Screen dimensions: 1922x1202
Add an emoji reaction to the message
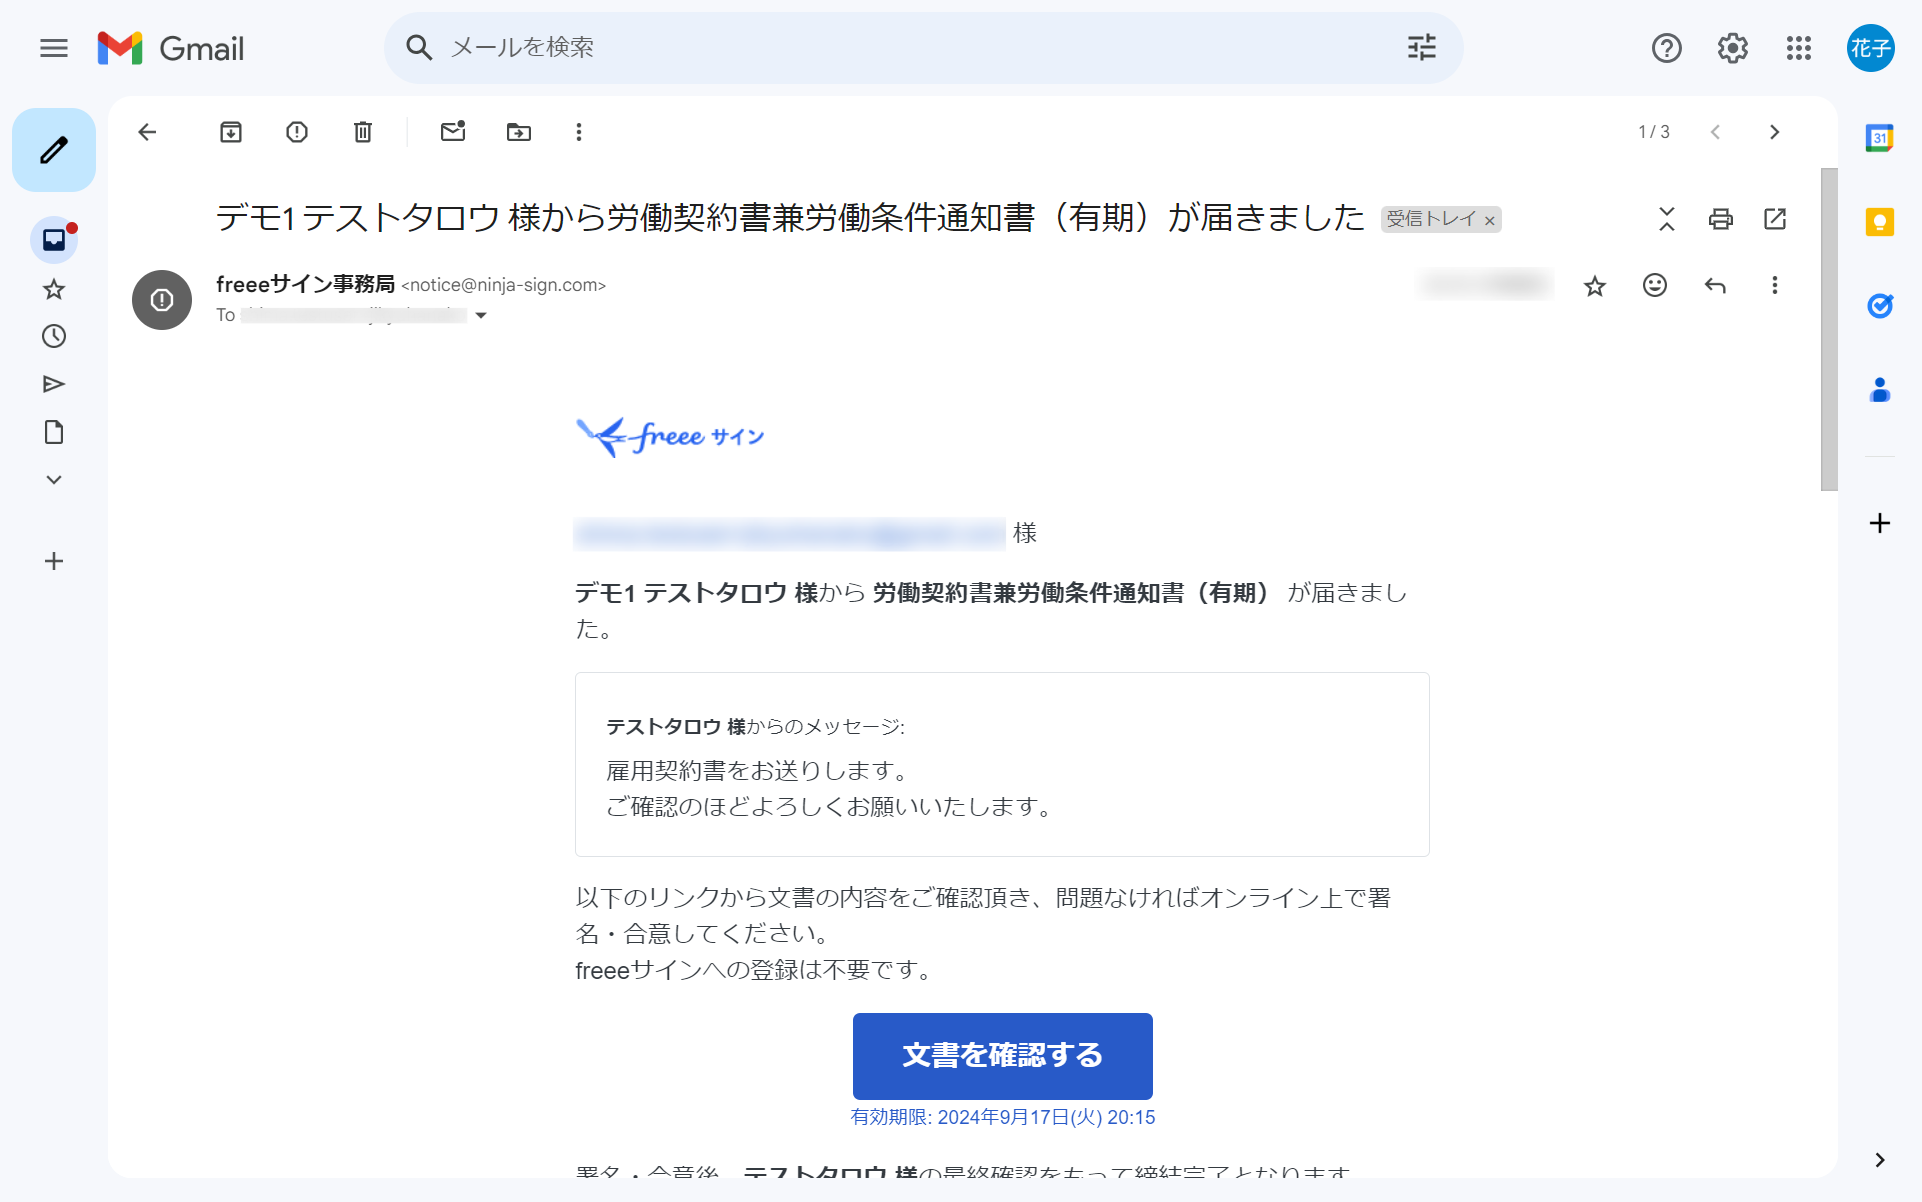tap(1655, 286)
